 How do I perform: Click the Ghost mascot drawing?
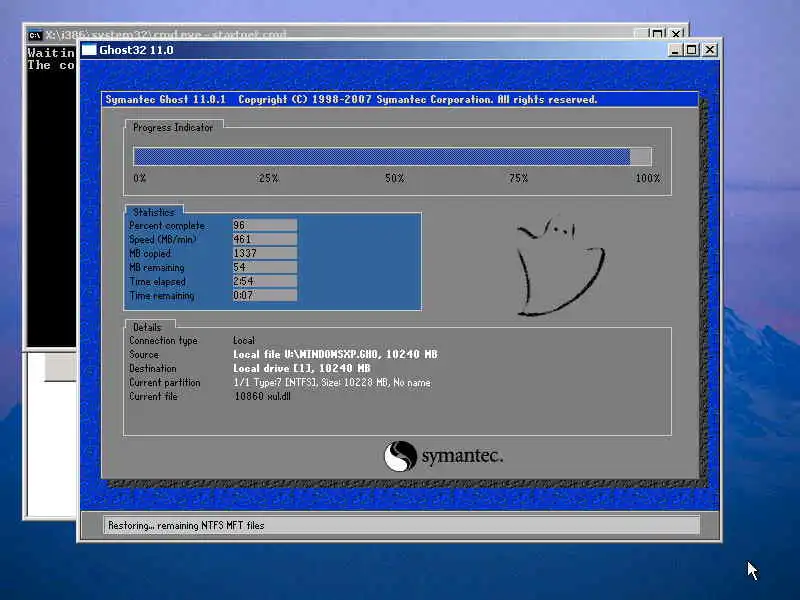tap(560, 266)
